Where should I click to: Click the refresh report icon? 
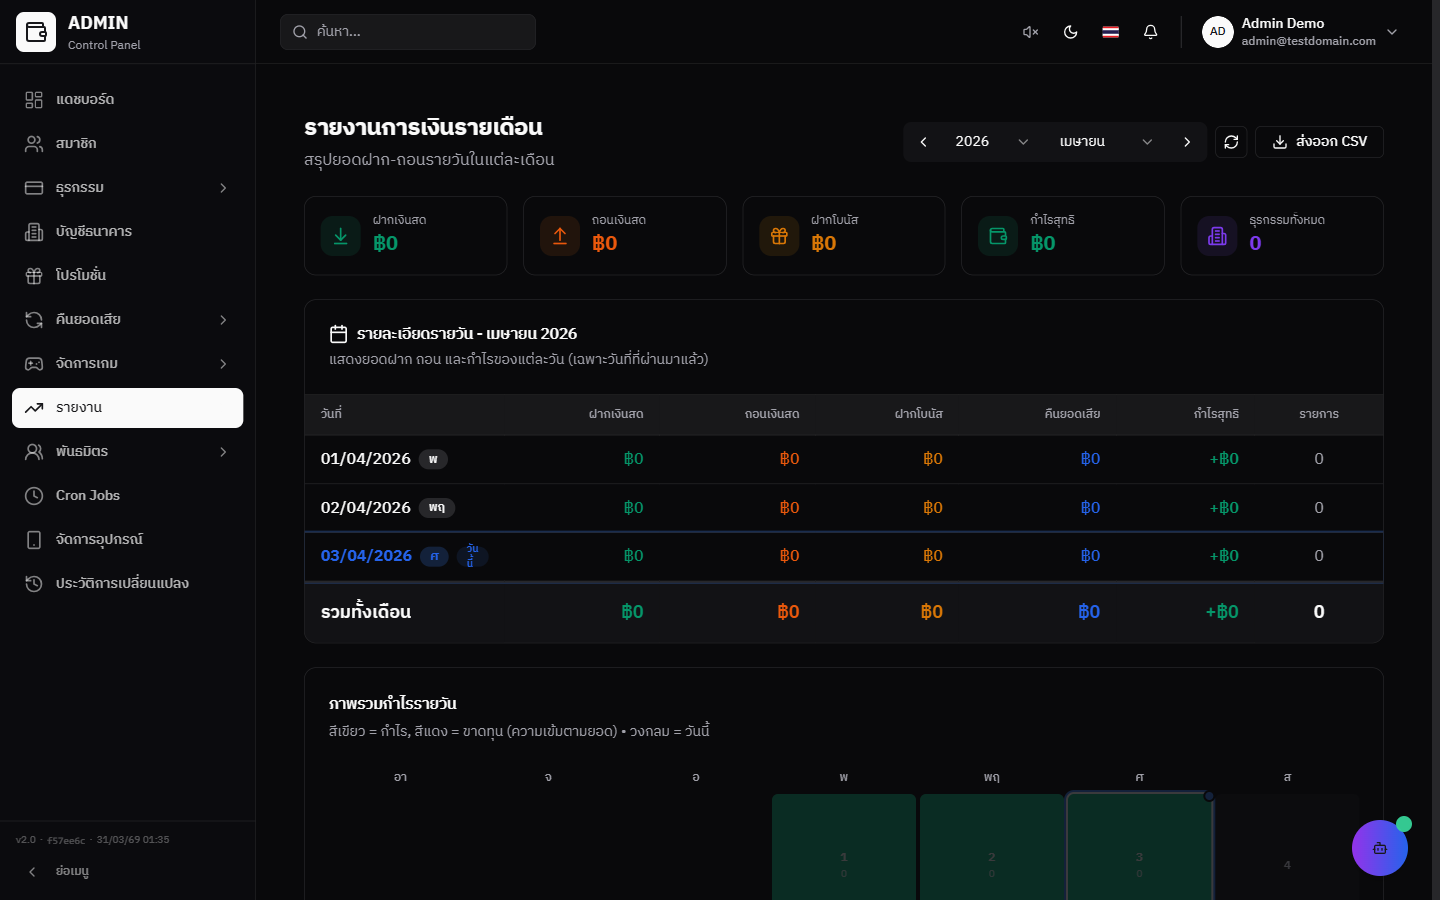(1231, 142)
